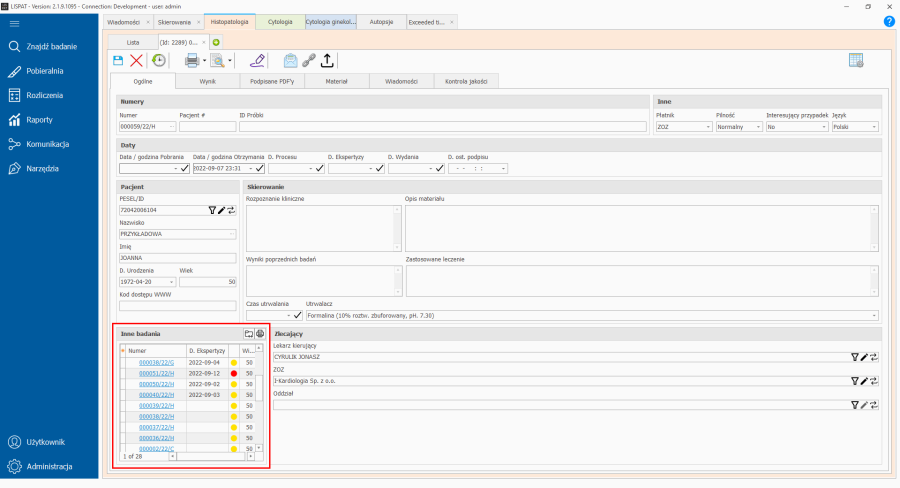Click printer icon in Inne badania panel

261,334
